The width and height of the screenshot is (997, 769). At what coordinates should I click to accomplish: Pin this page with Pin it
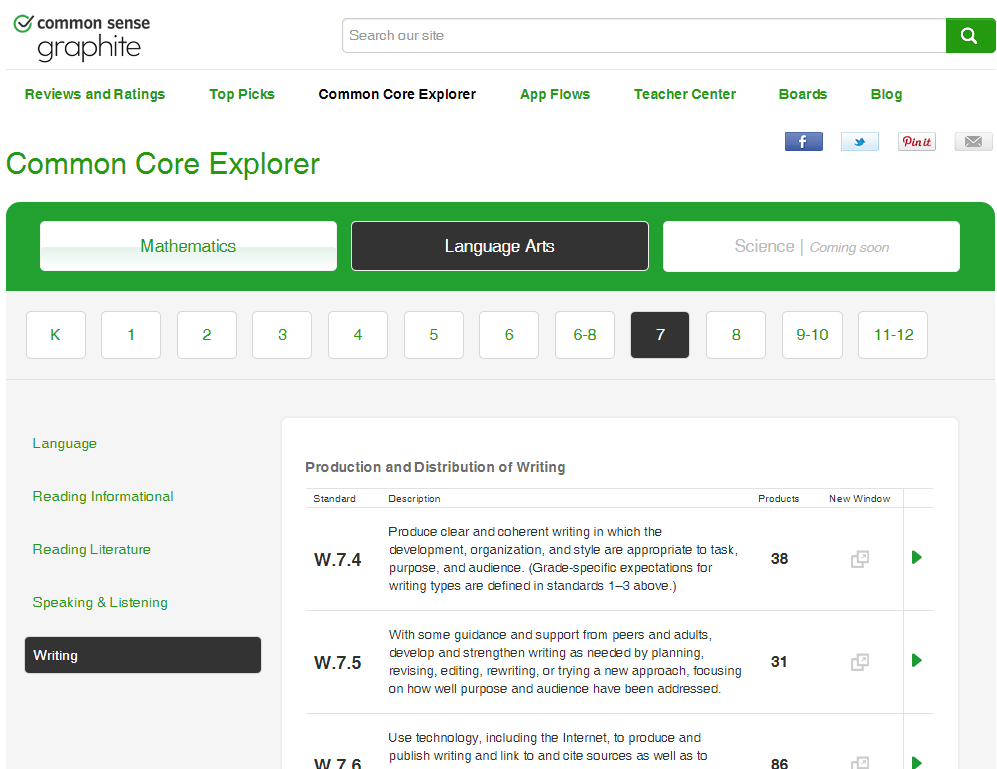click(916, 141)
